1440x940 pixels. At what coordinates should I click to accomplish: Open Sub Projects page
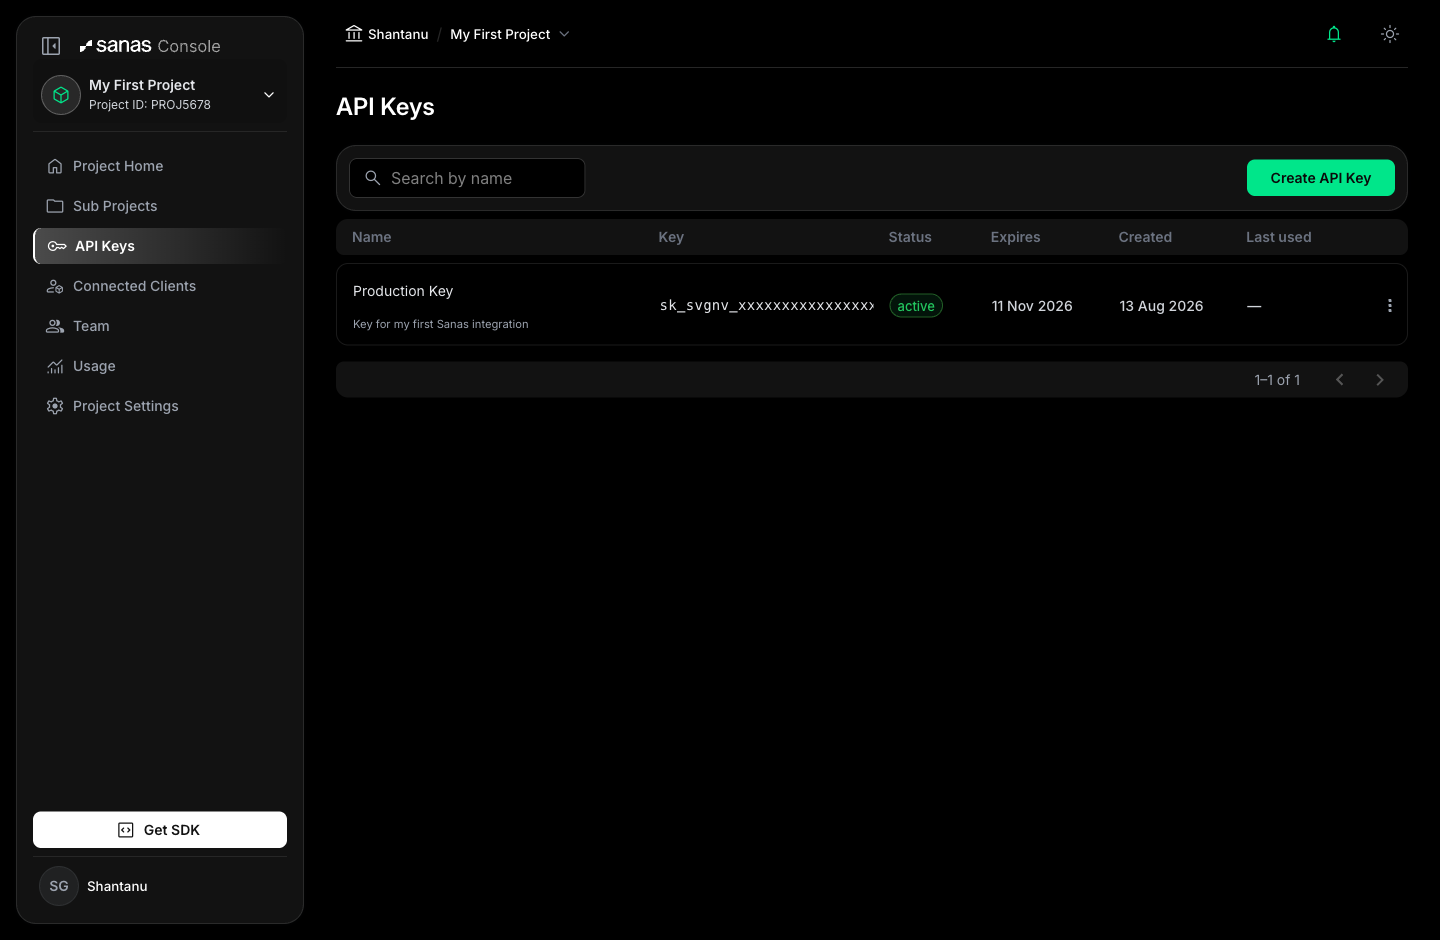click(x=160, y=206)
